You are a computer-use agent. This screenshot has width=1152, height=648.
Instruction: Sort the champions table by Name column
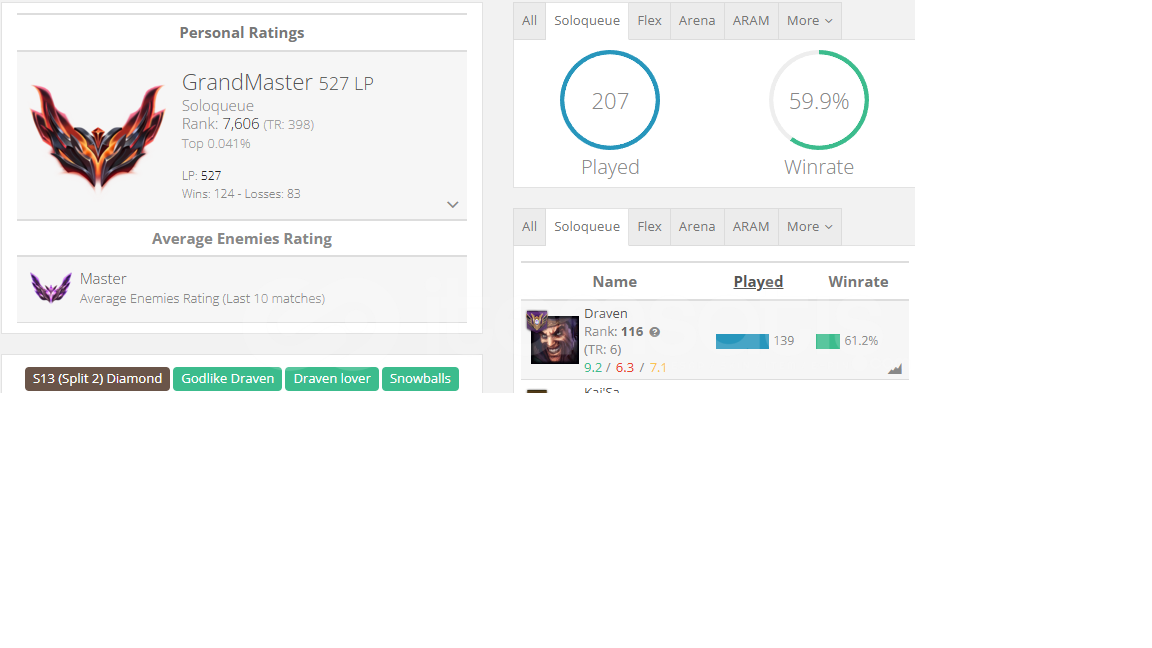(615, 281)
